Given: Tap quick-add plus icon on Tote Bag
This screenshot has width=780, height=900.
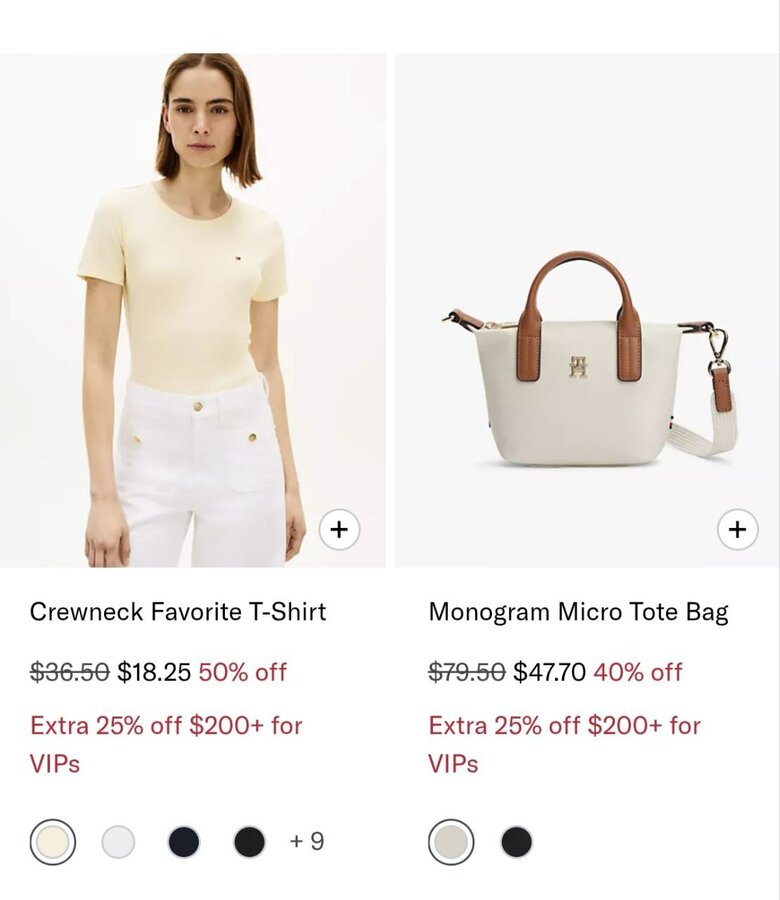Looking at the screenshot, I should tap(738, 529).
